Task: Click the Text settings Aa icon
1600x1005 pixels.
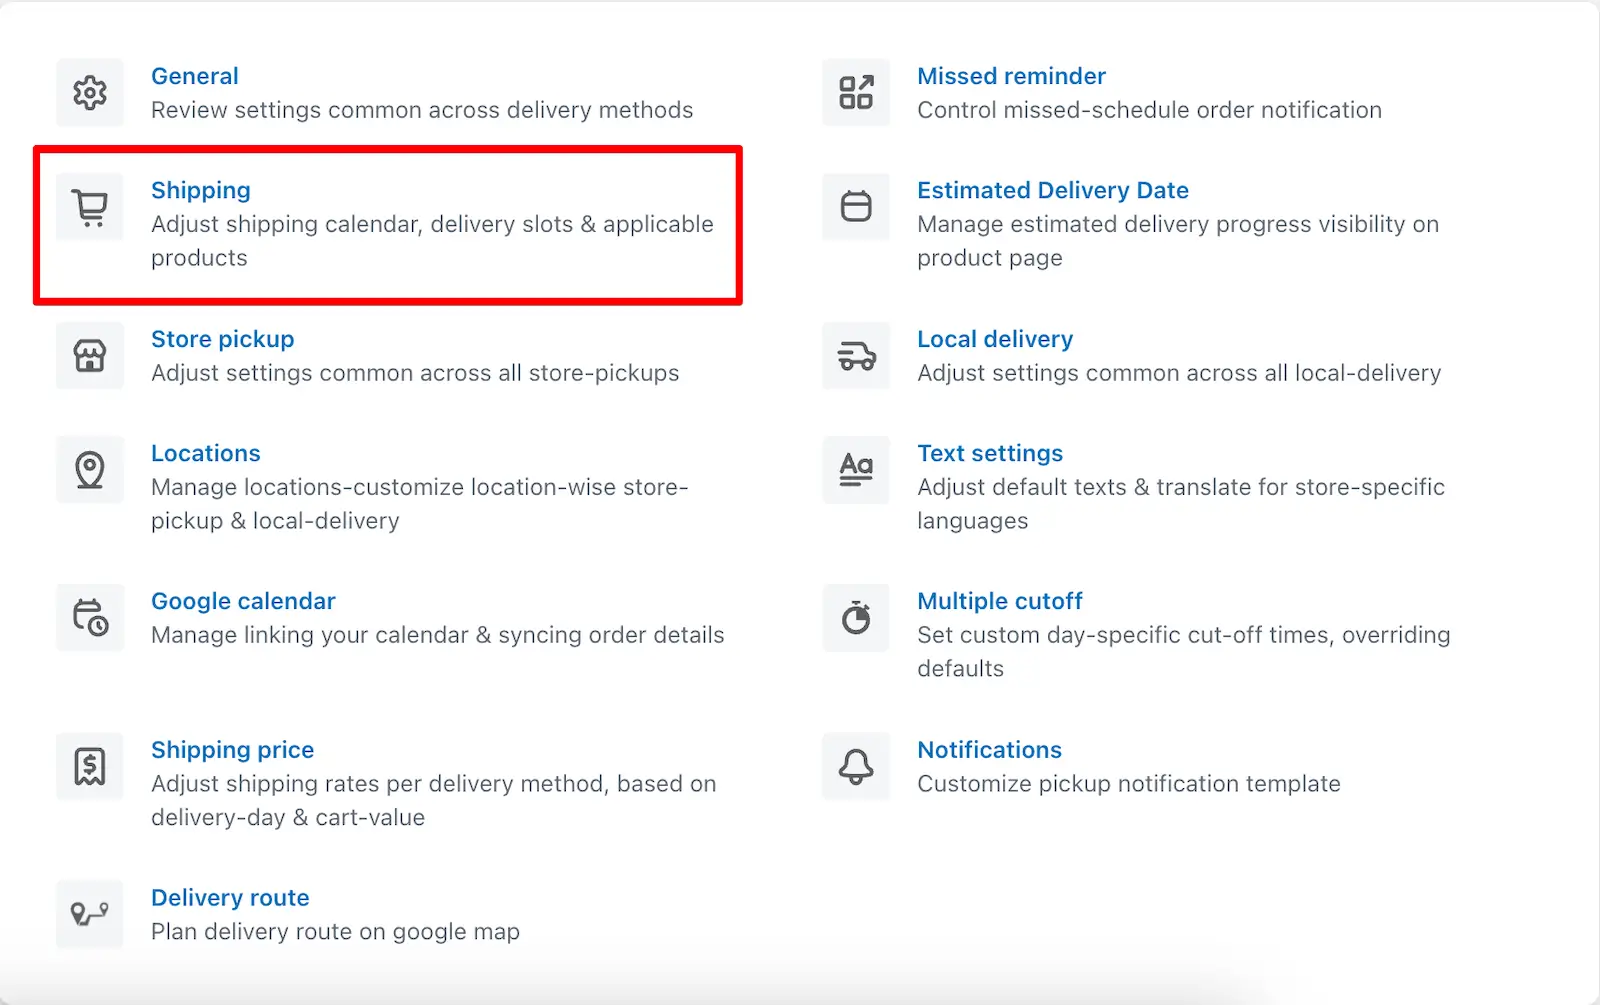Action: click(x=856, y=470)
